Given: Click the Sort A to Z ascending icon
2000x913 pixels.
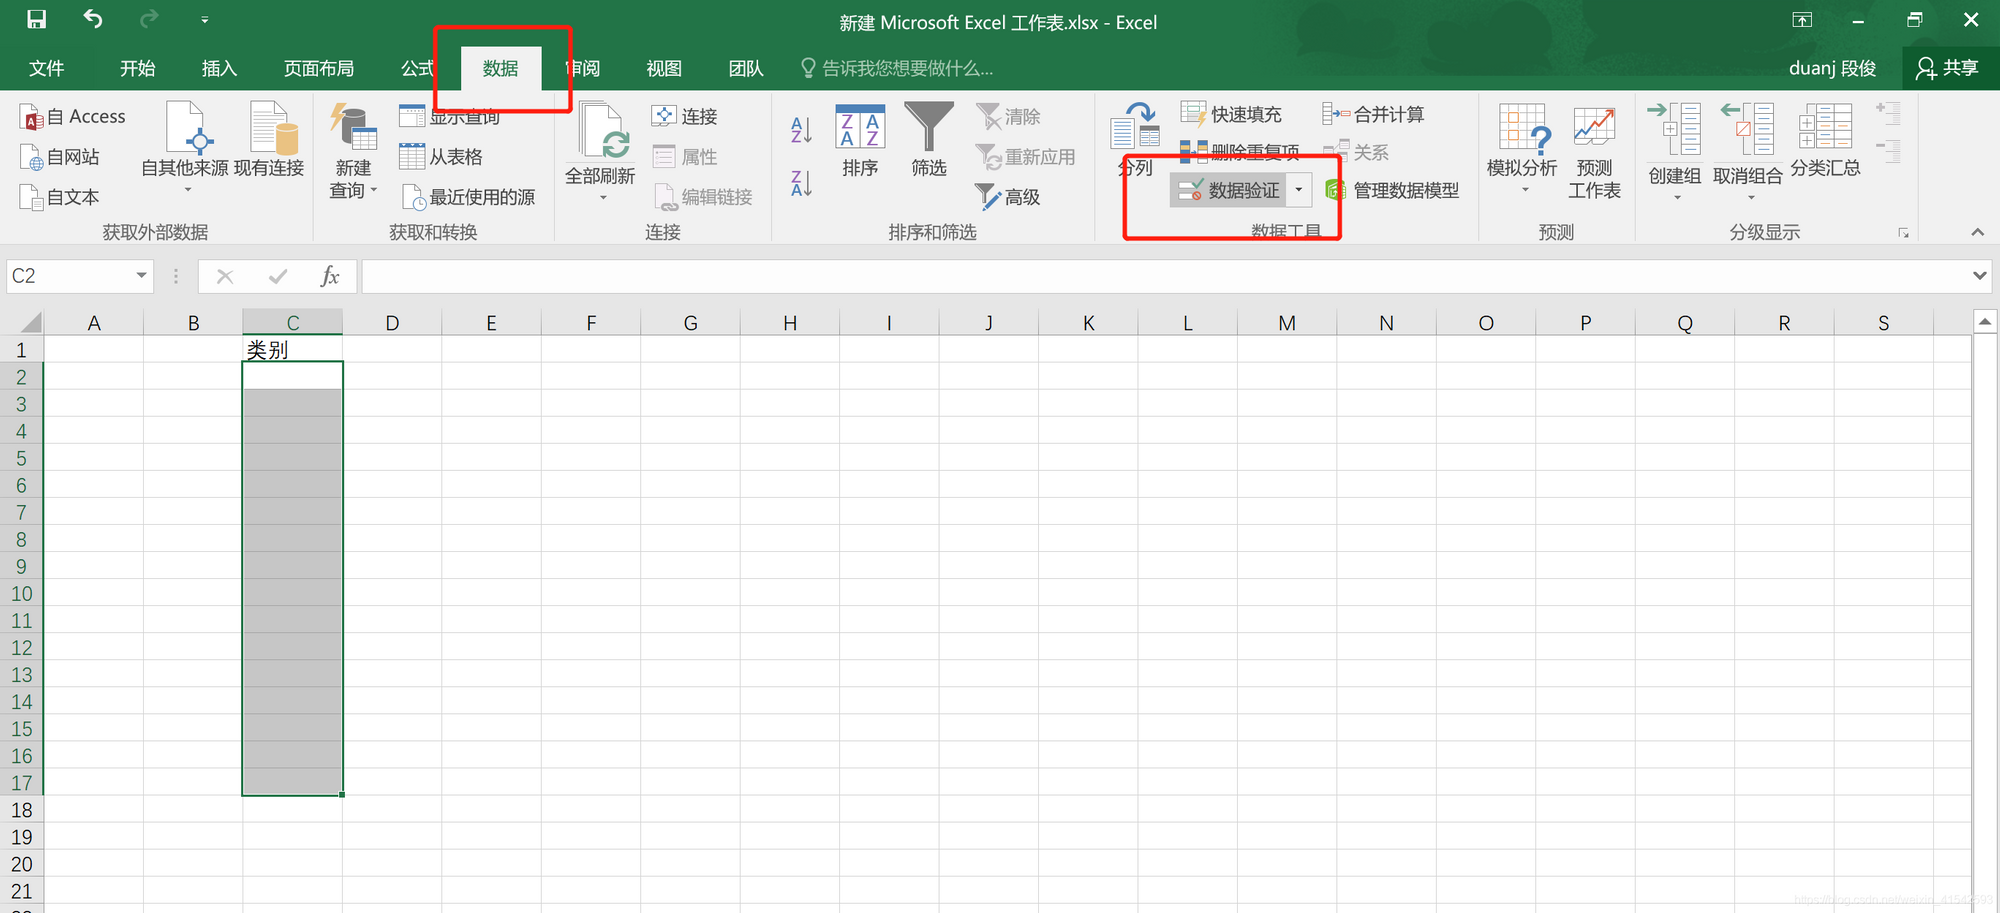Looking at the screenshot, I should pyautogui.click(x=801, y=129).
